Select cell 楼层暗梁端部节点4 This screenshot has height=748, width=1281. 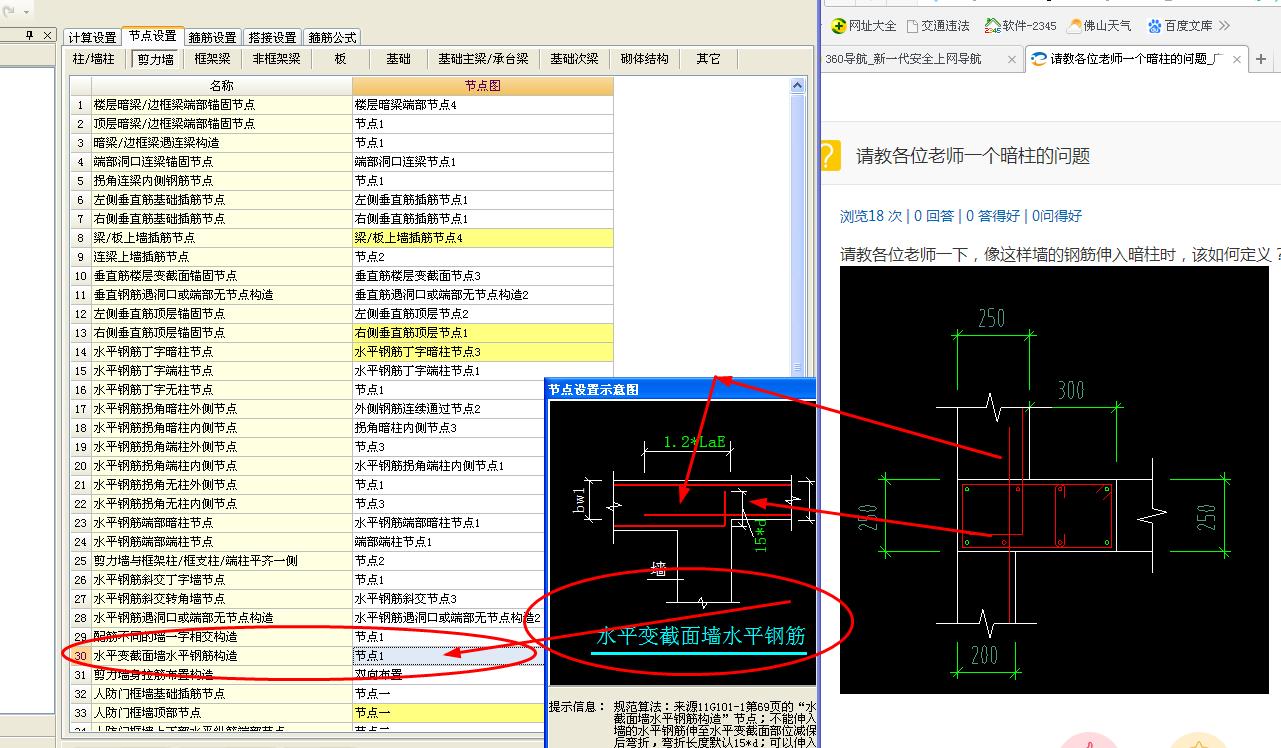point(483,105)
